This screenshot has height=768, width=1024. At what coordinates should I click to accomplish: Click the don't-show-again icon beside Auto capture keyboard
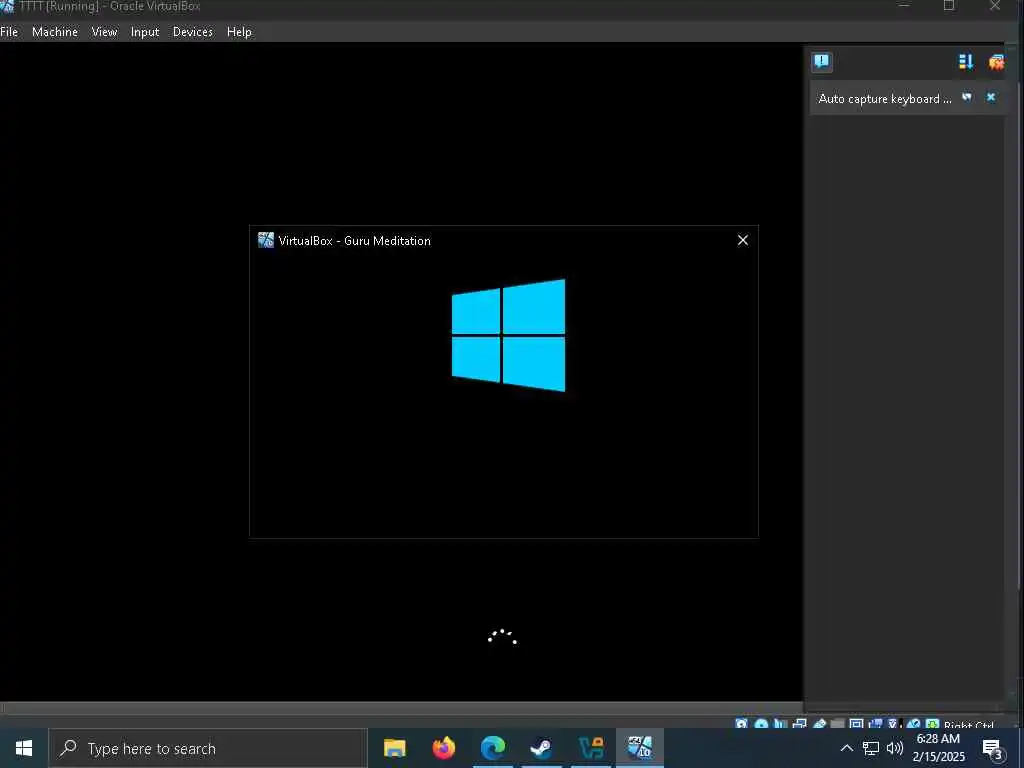click(967, 97)
